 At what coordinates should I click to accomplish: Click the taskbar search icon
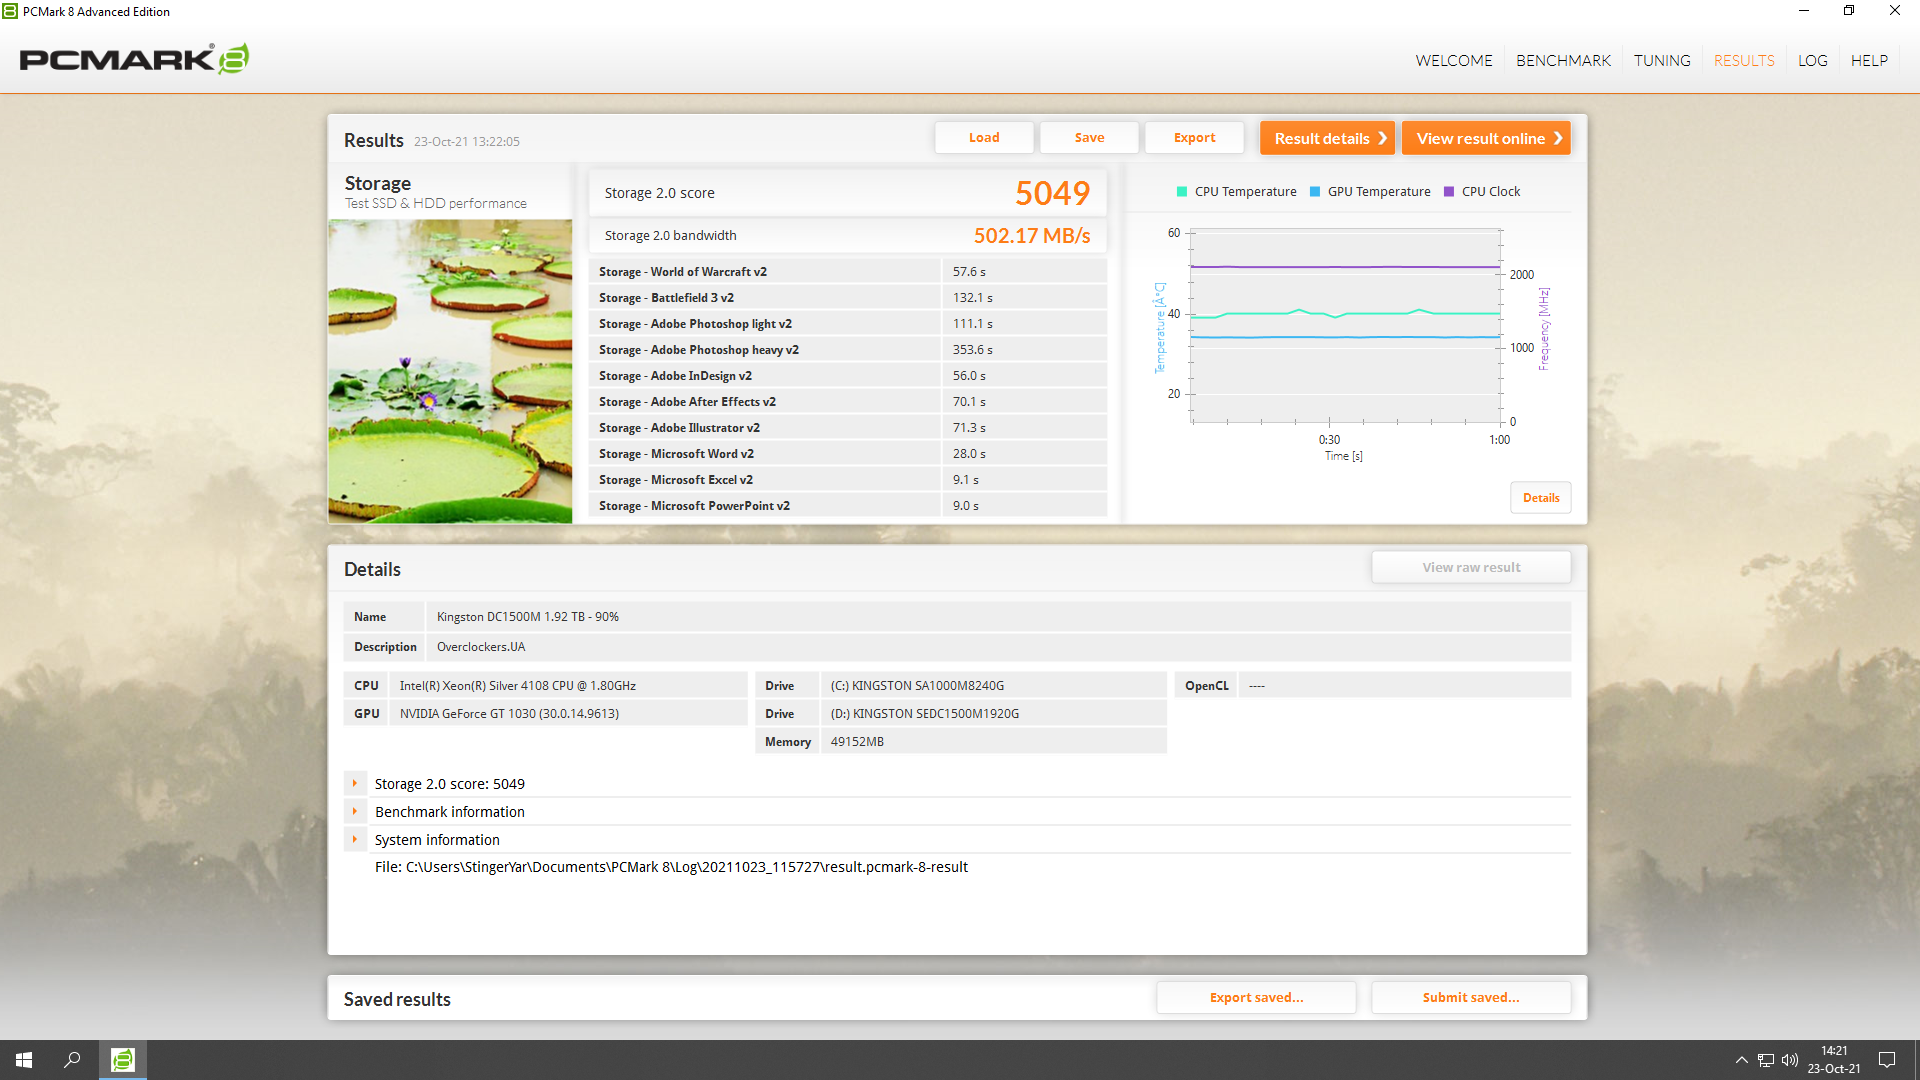[72, 1060]
